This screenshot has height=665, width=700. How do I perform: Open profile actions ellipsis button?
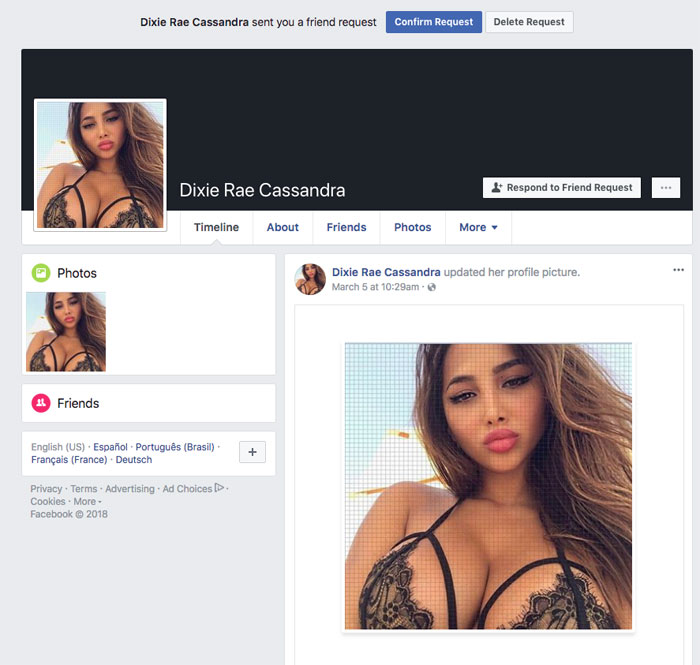coord(665,187)
